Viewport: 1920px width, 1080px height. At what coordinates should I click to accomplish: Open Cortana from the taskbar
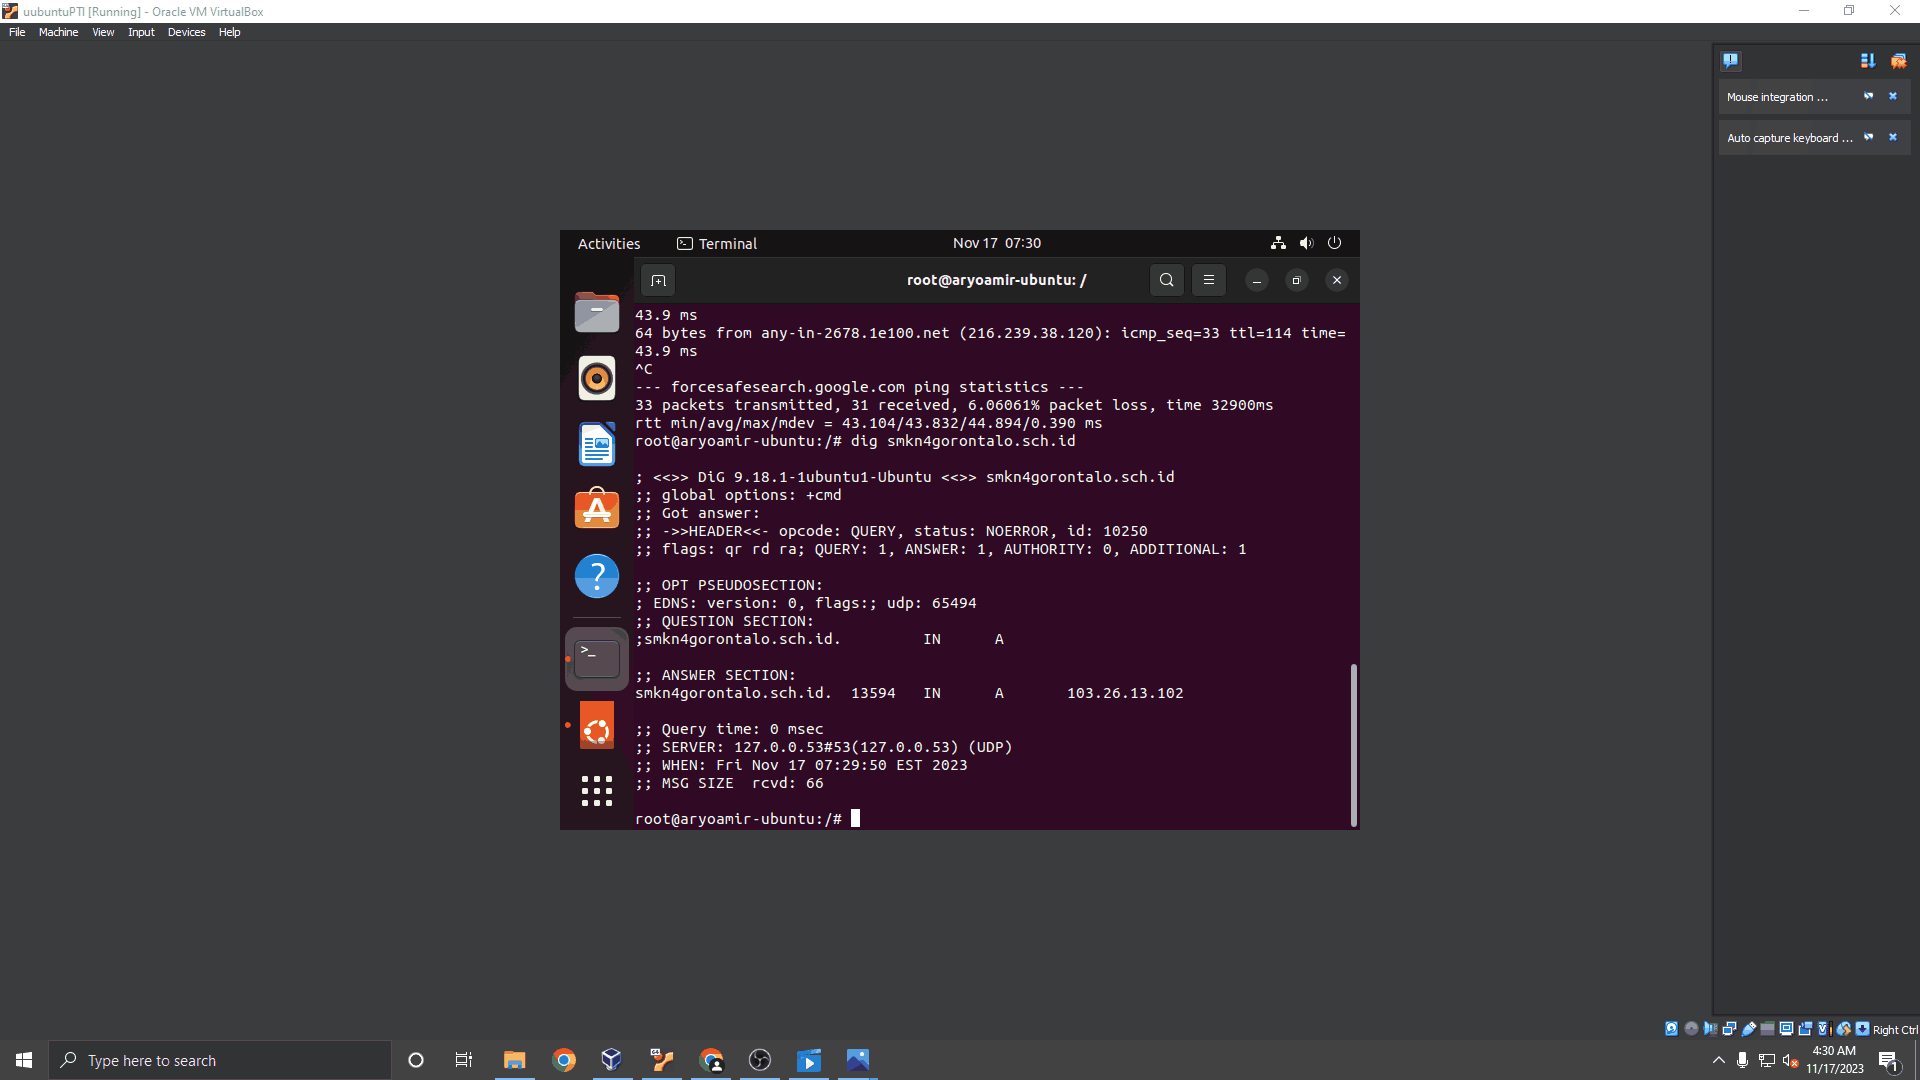(x=416, y=1060)
